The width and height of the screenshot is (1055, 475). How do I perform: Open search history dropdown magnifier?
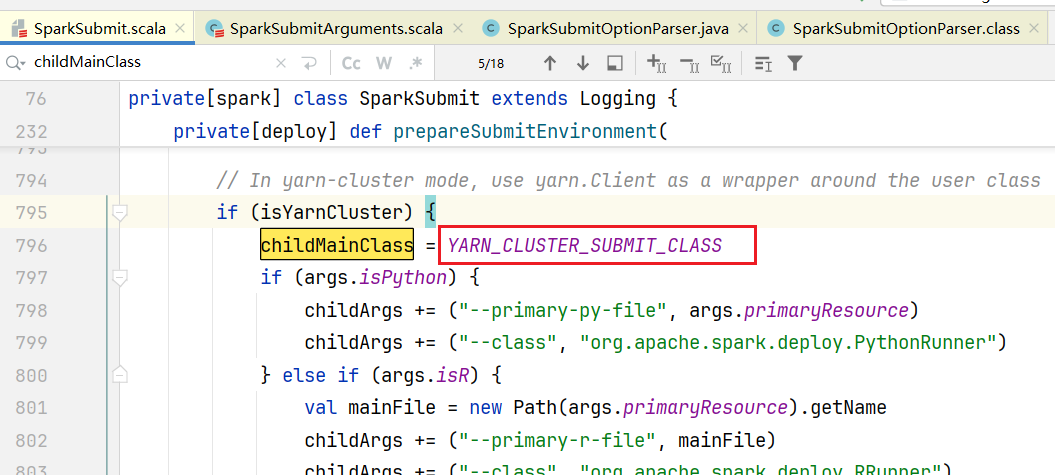pos(15,63)
